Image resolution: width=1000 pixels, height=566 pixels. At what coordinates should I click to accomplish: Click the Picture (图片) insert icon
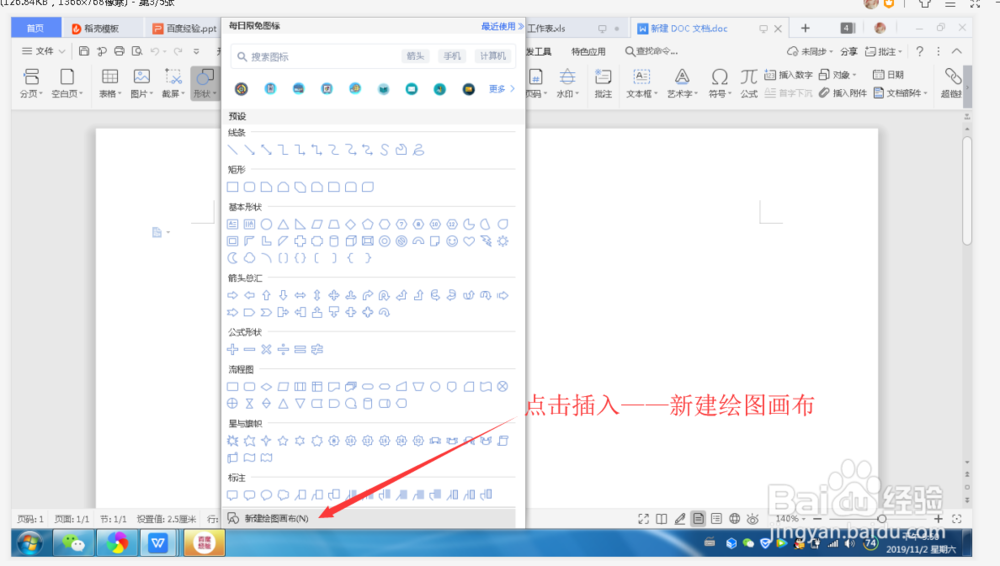coord(142,83)
